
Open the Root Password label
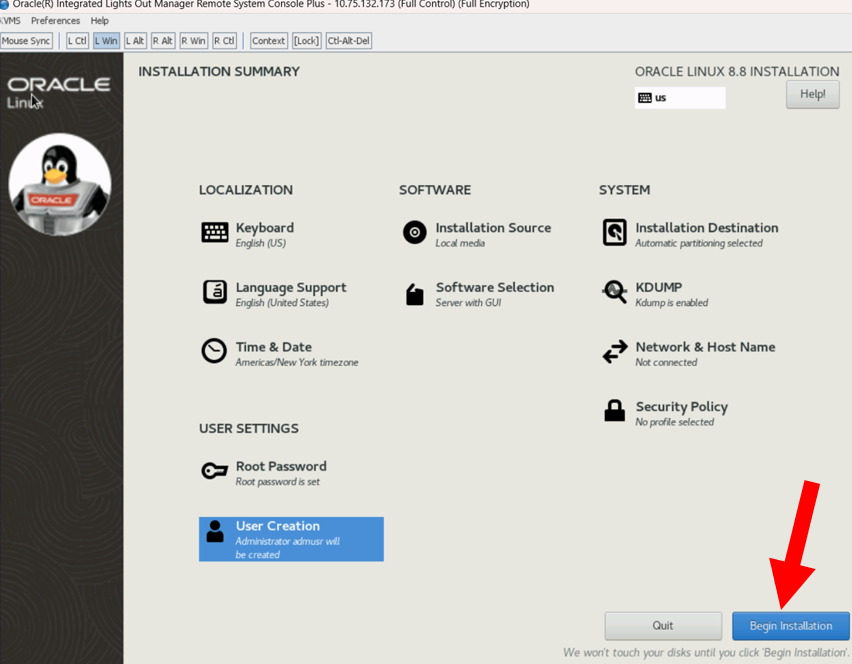click(x=281, y=466)
